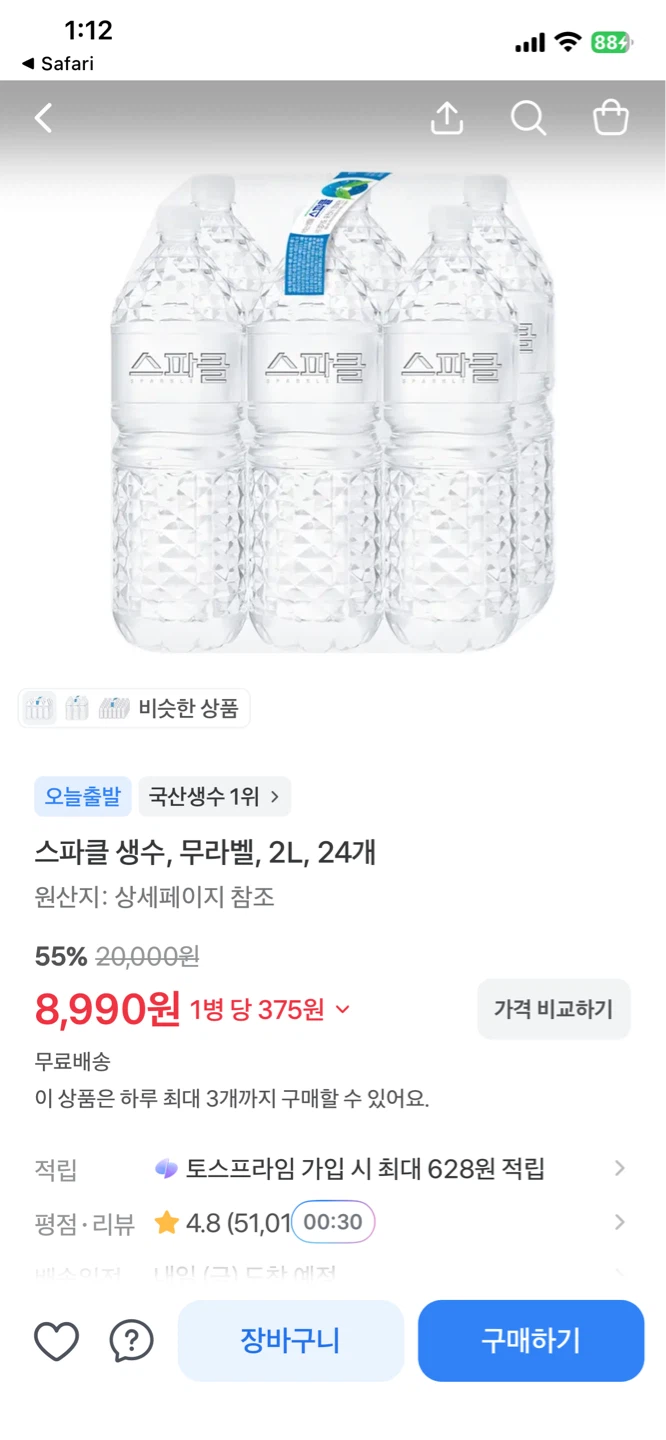Tap 비슷한 상품 similar products chip
This screenshot has width=666, height=1440.
pyautogui.click(x=134, y=709)
